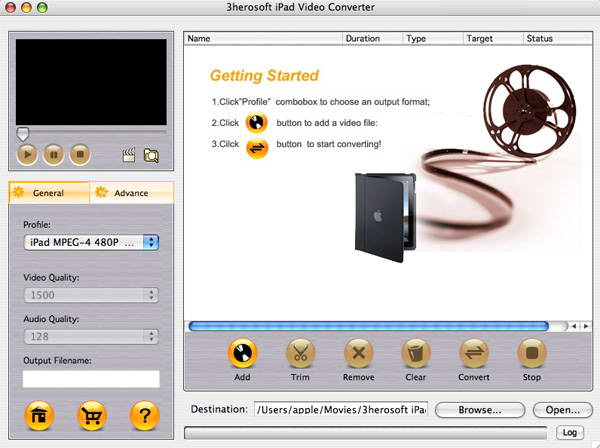Open the home page icon button

39,415
